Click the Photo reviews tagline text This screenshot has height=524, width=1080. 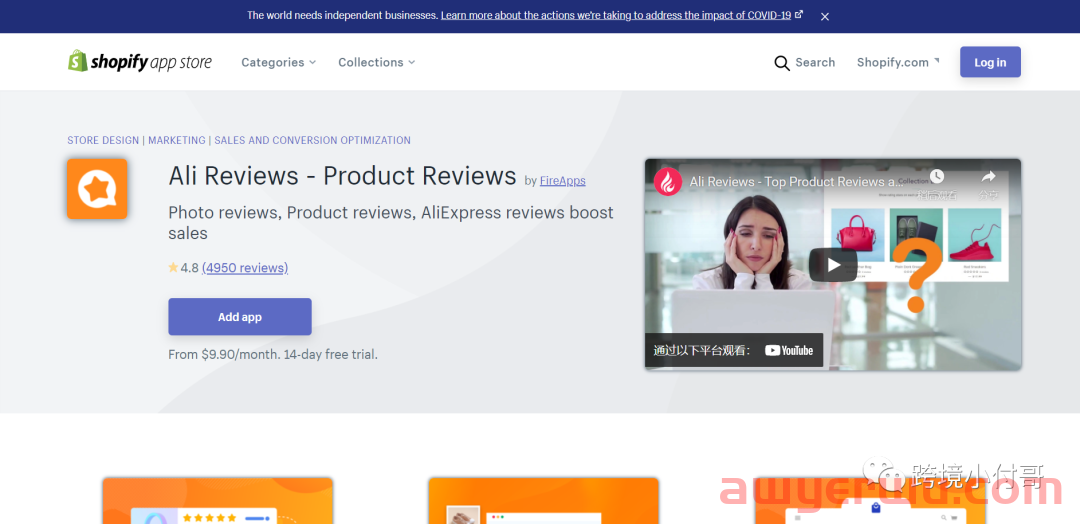[x=391, y=222]
